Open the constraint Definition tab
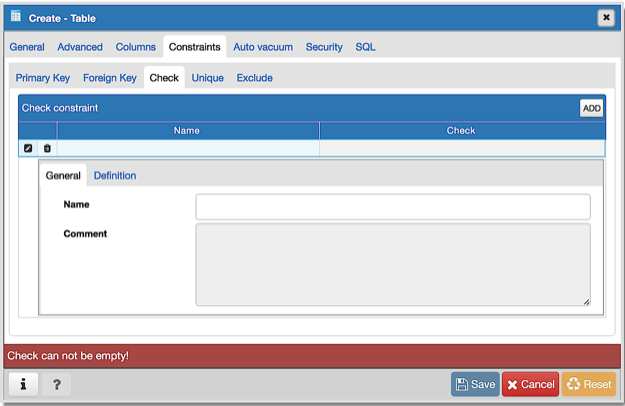The image size is (625, 406). point(115,176)
